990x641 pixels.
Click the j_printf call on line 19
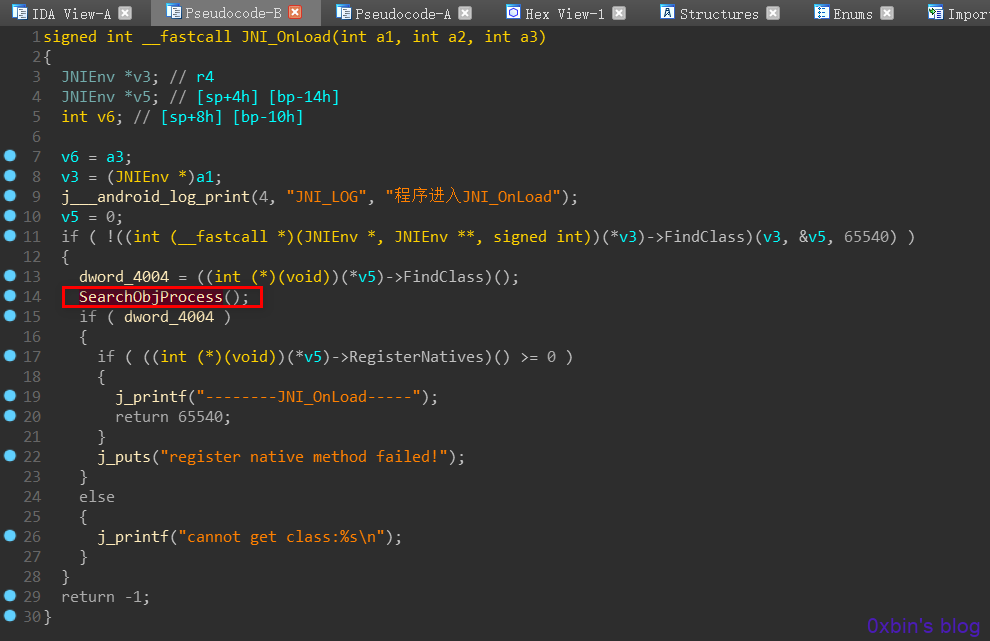(x=151, y=397)
